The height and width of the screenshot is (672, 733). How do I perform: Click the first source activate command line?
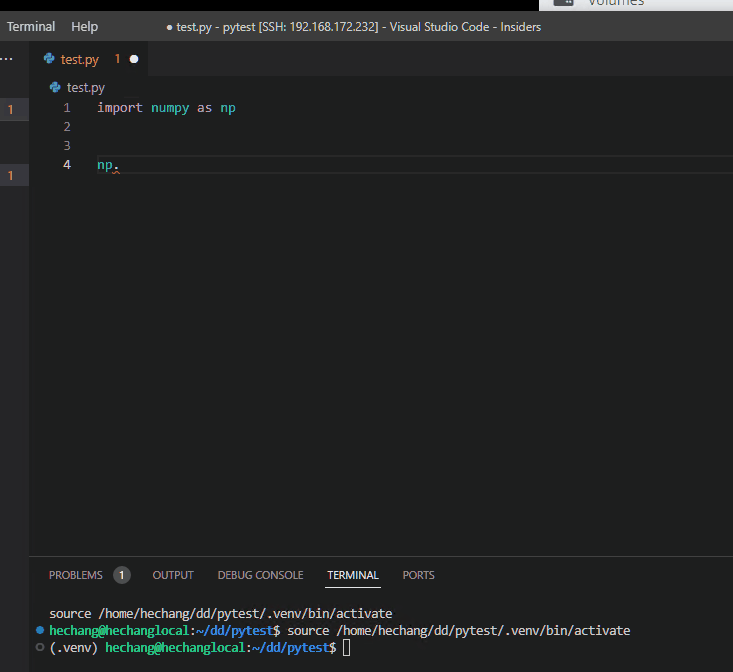[221, 613]
